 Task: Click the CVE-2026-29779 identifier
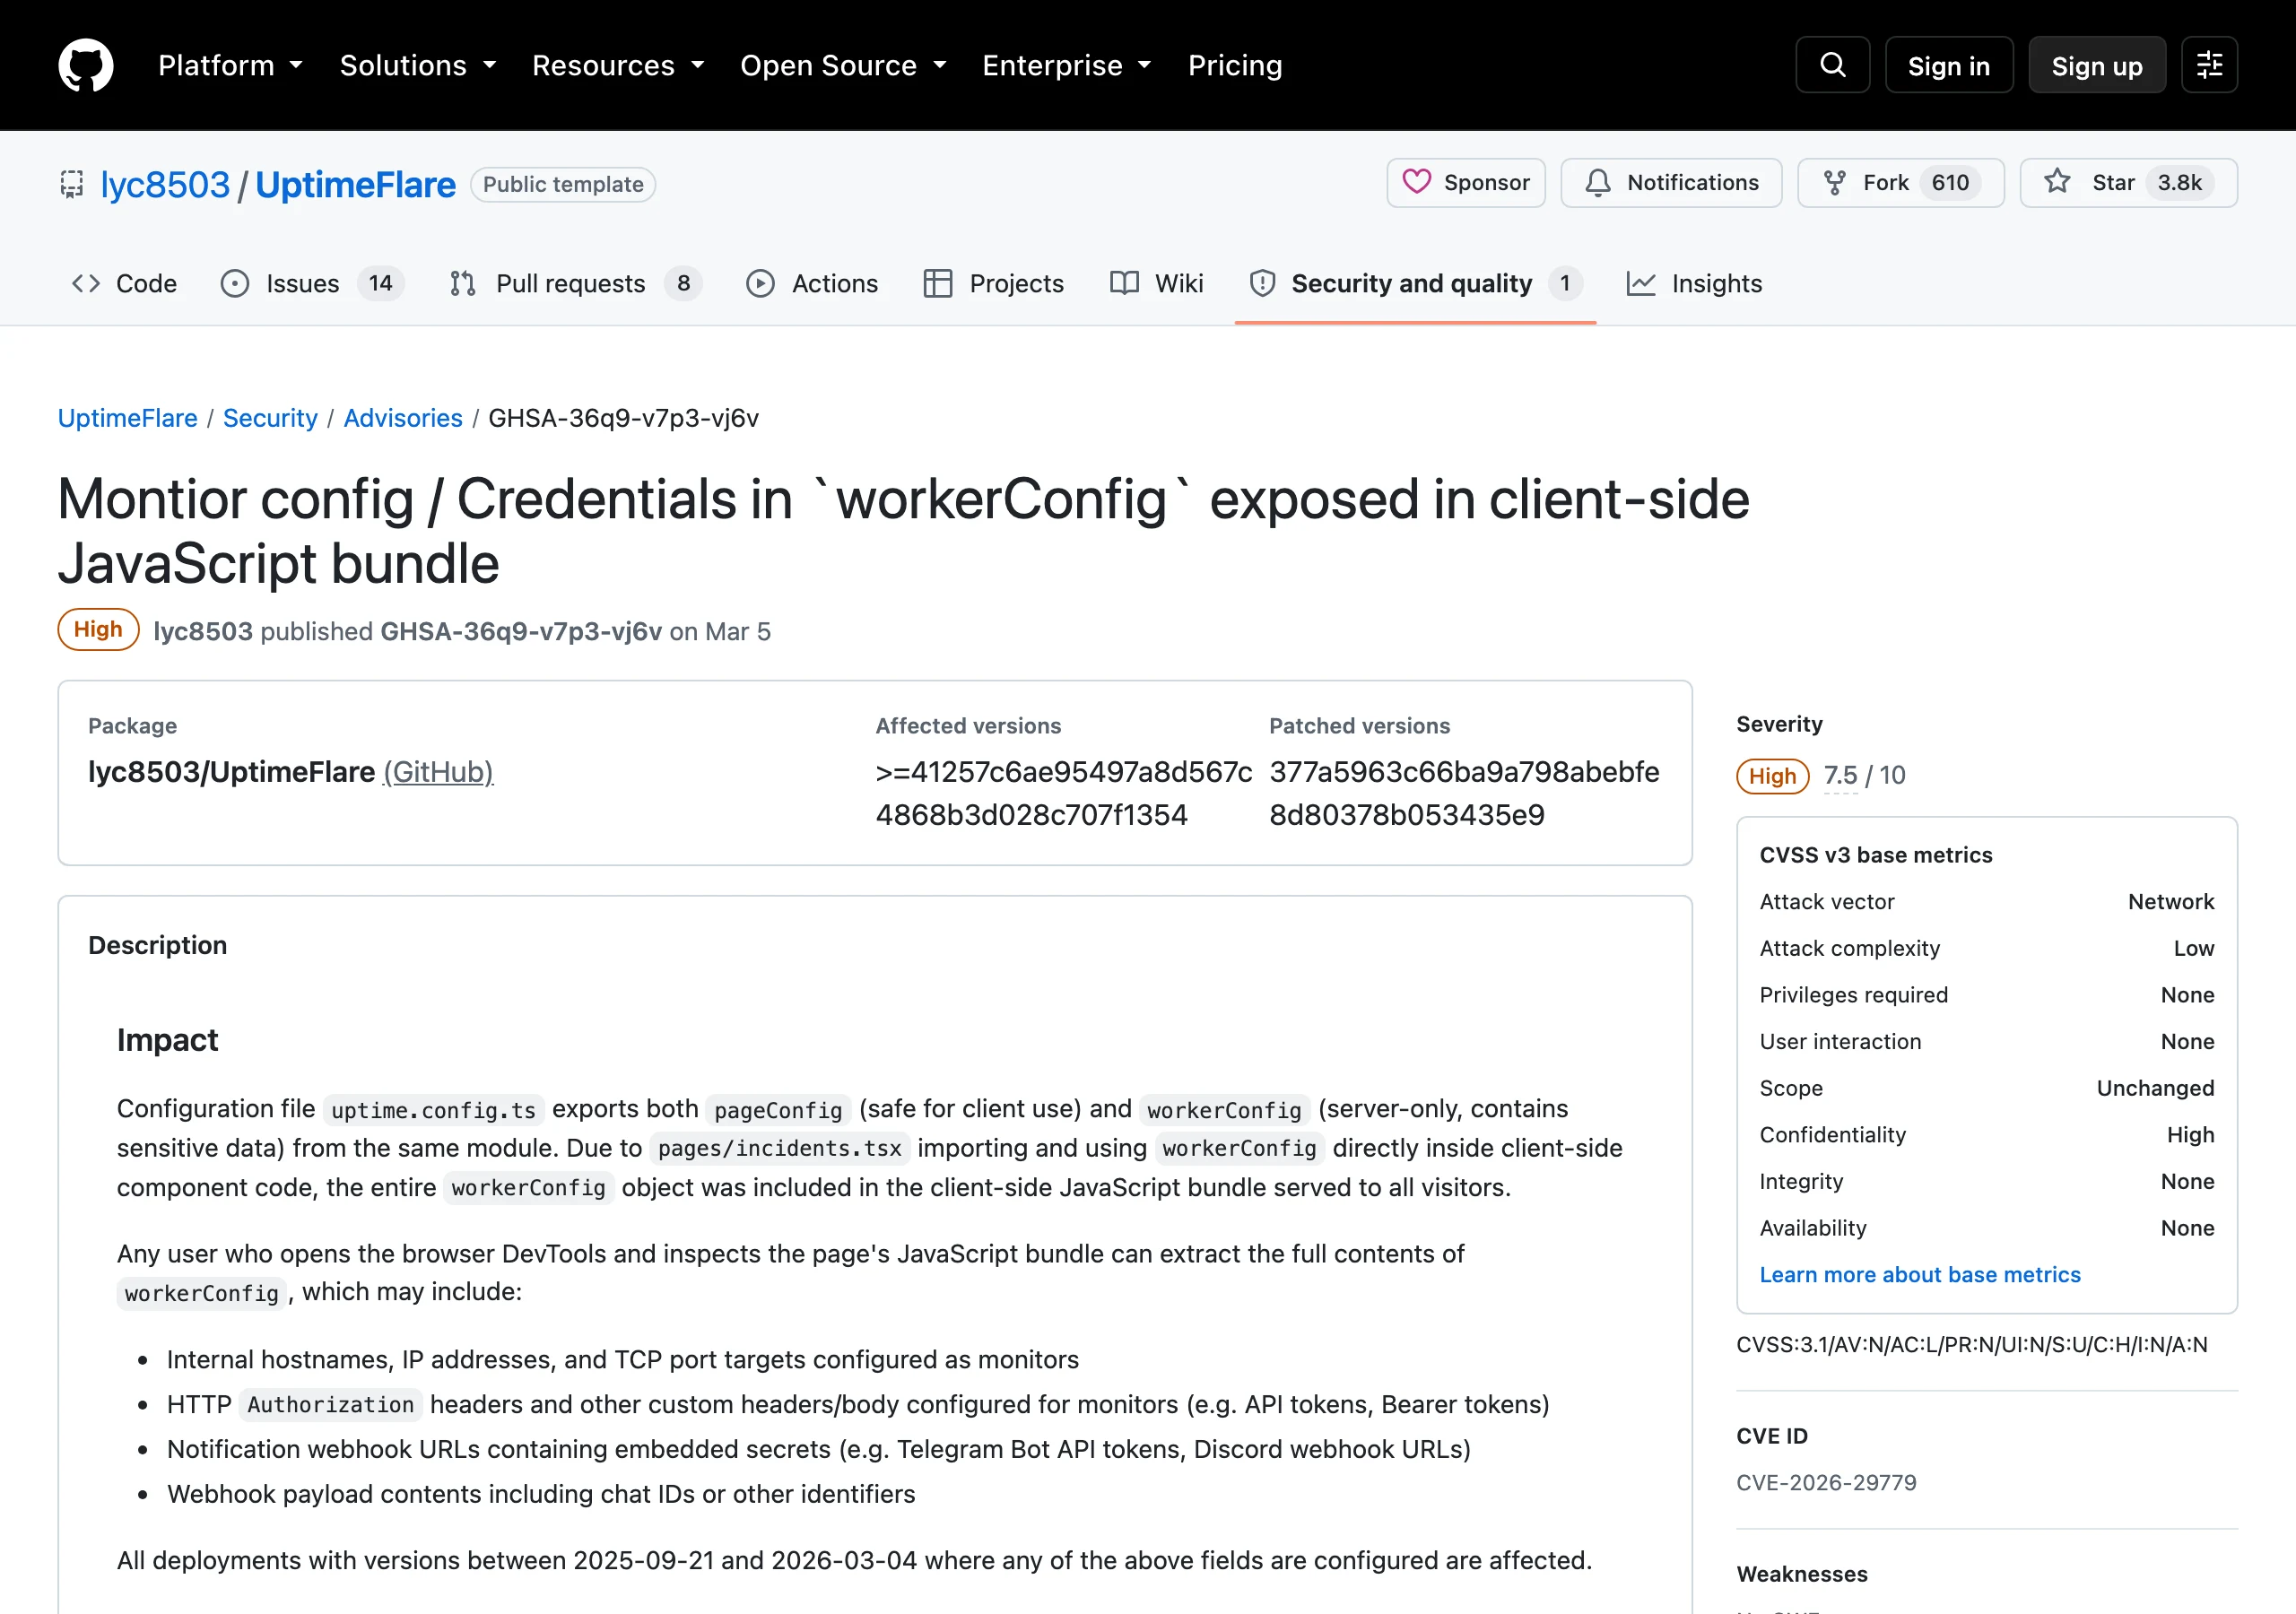pos(1826,1482)
